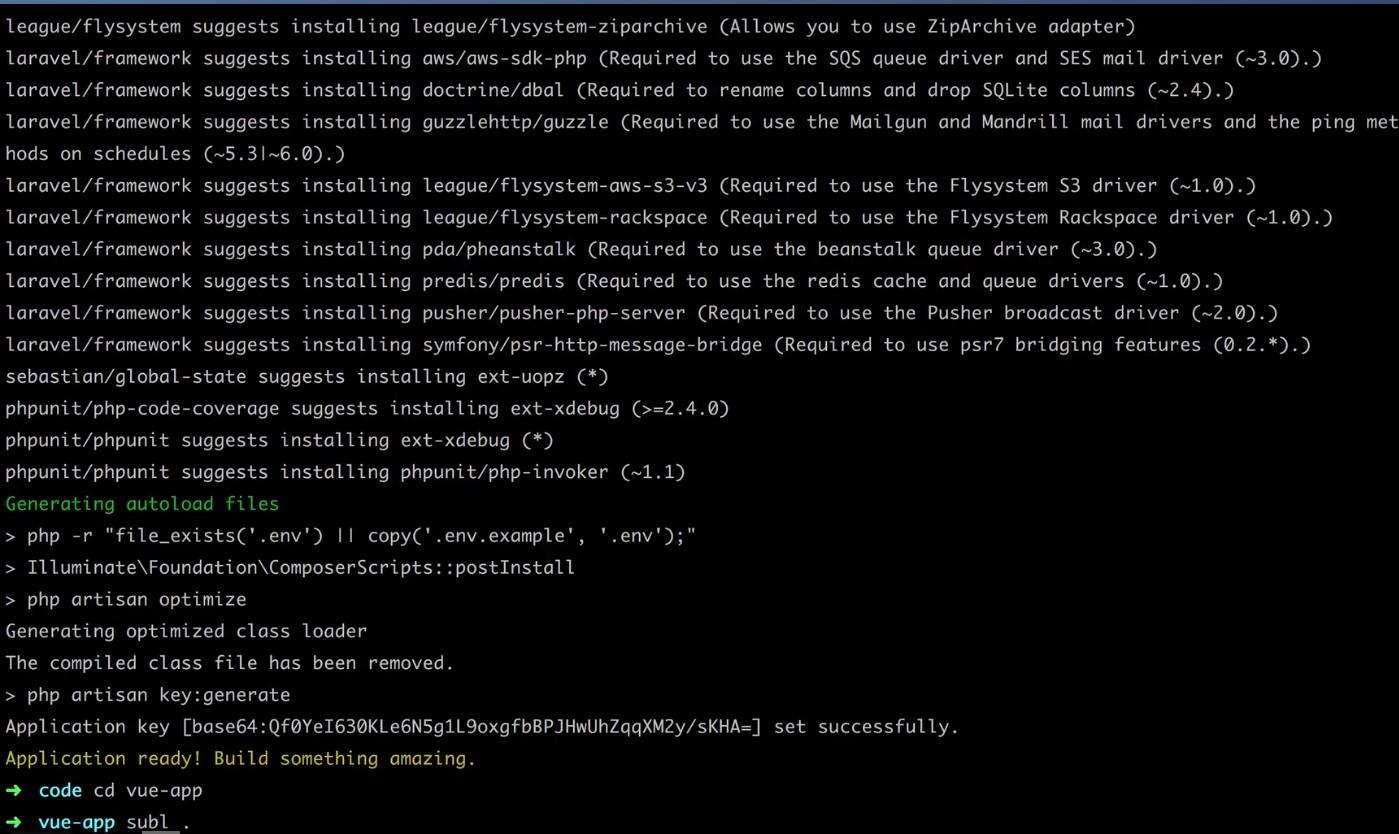This screenshot has height=834, width=1399.
Task: Click 'The compiled class file has been removed.'
Action: point(229,663)
